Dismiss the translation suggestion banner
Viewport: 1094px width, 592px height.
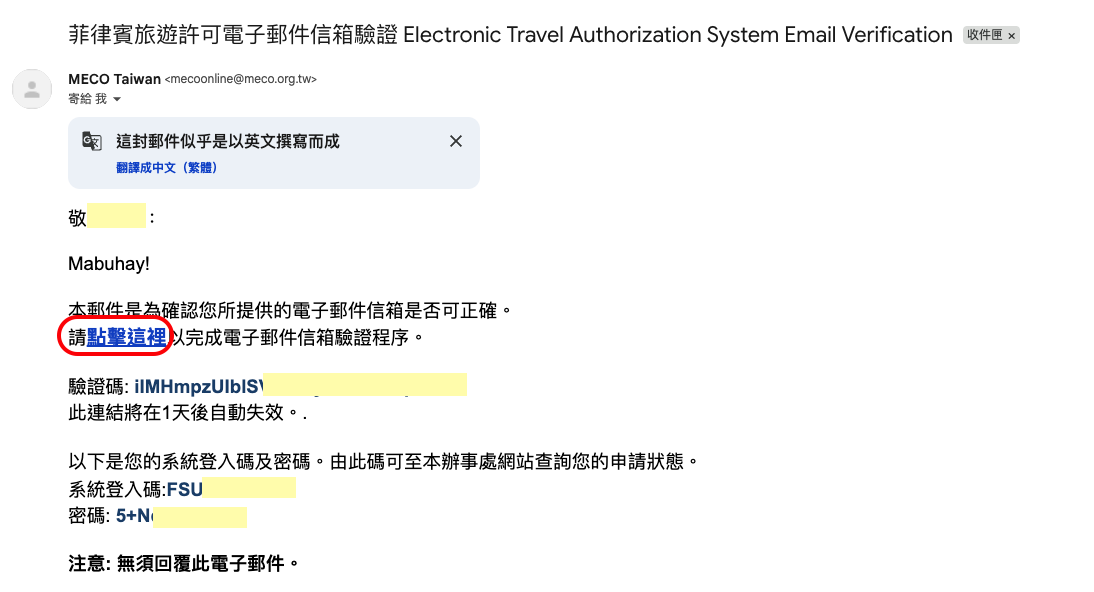click(456, 141)
